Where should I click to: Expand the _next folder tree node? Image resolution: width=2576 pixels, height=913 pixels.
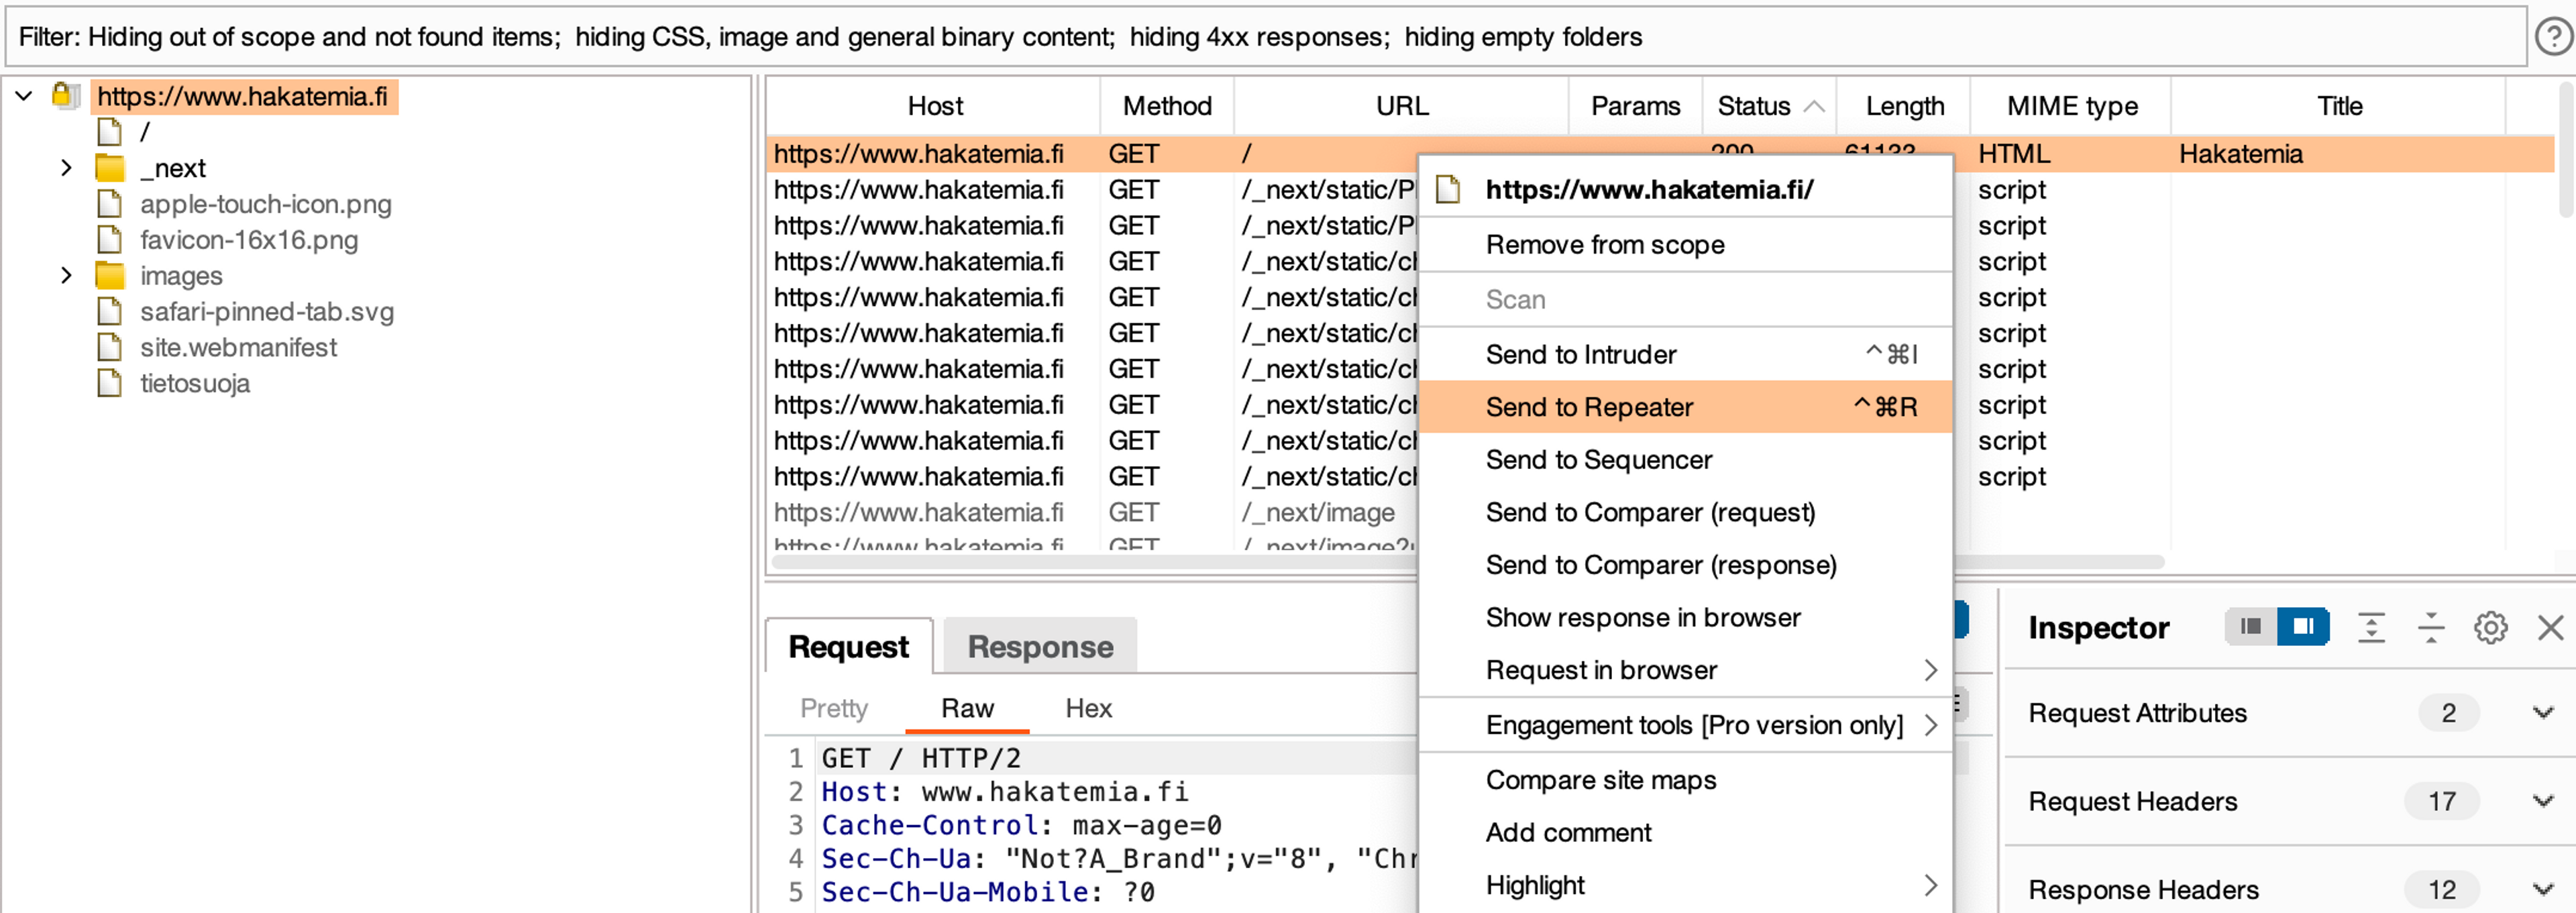(66, 168)
